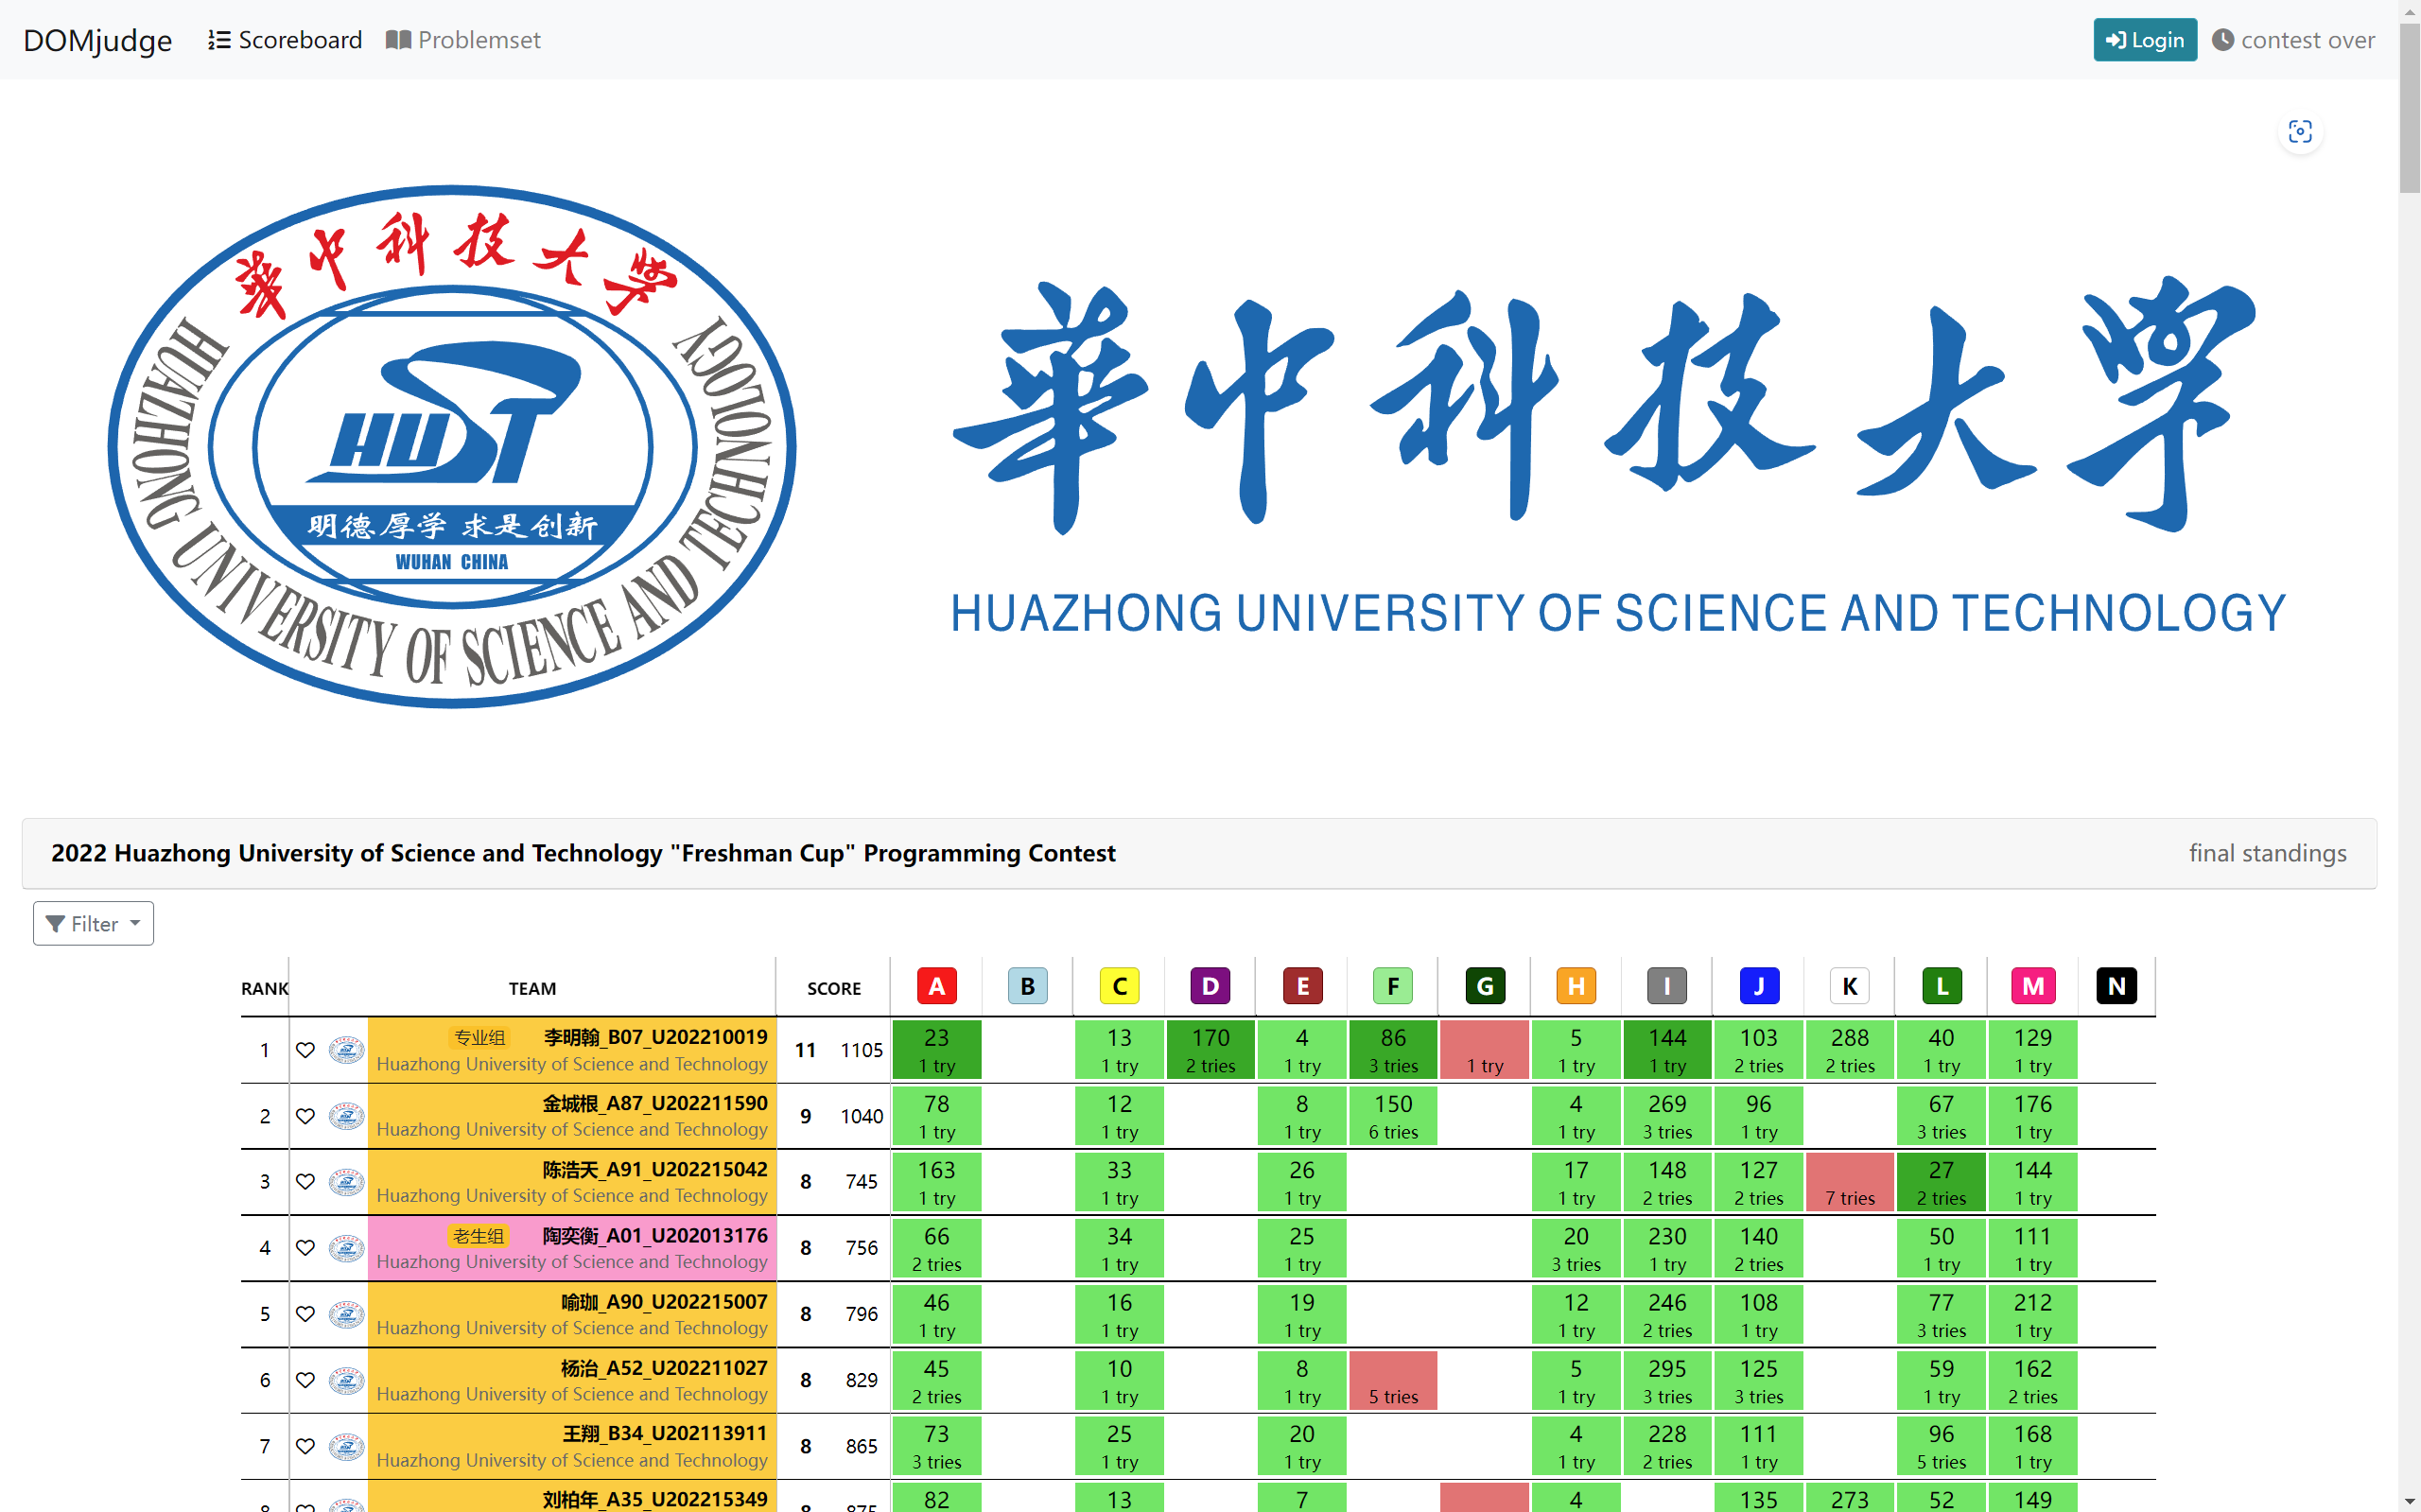Screen dimensions: 2421x1512
Task: Click rank 3 problem L '27' cell
Action: [x=1941, y=1182]
